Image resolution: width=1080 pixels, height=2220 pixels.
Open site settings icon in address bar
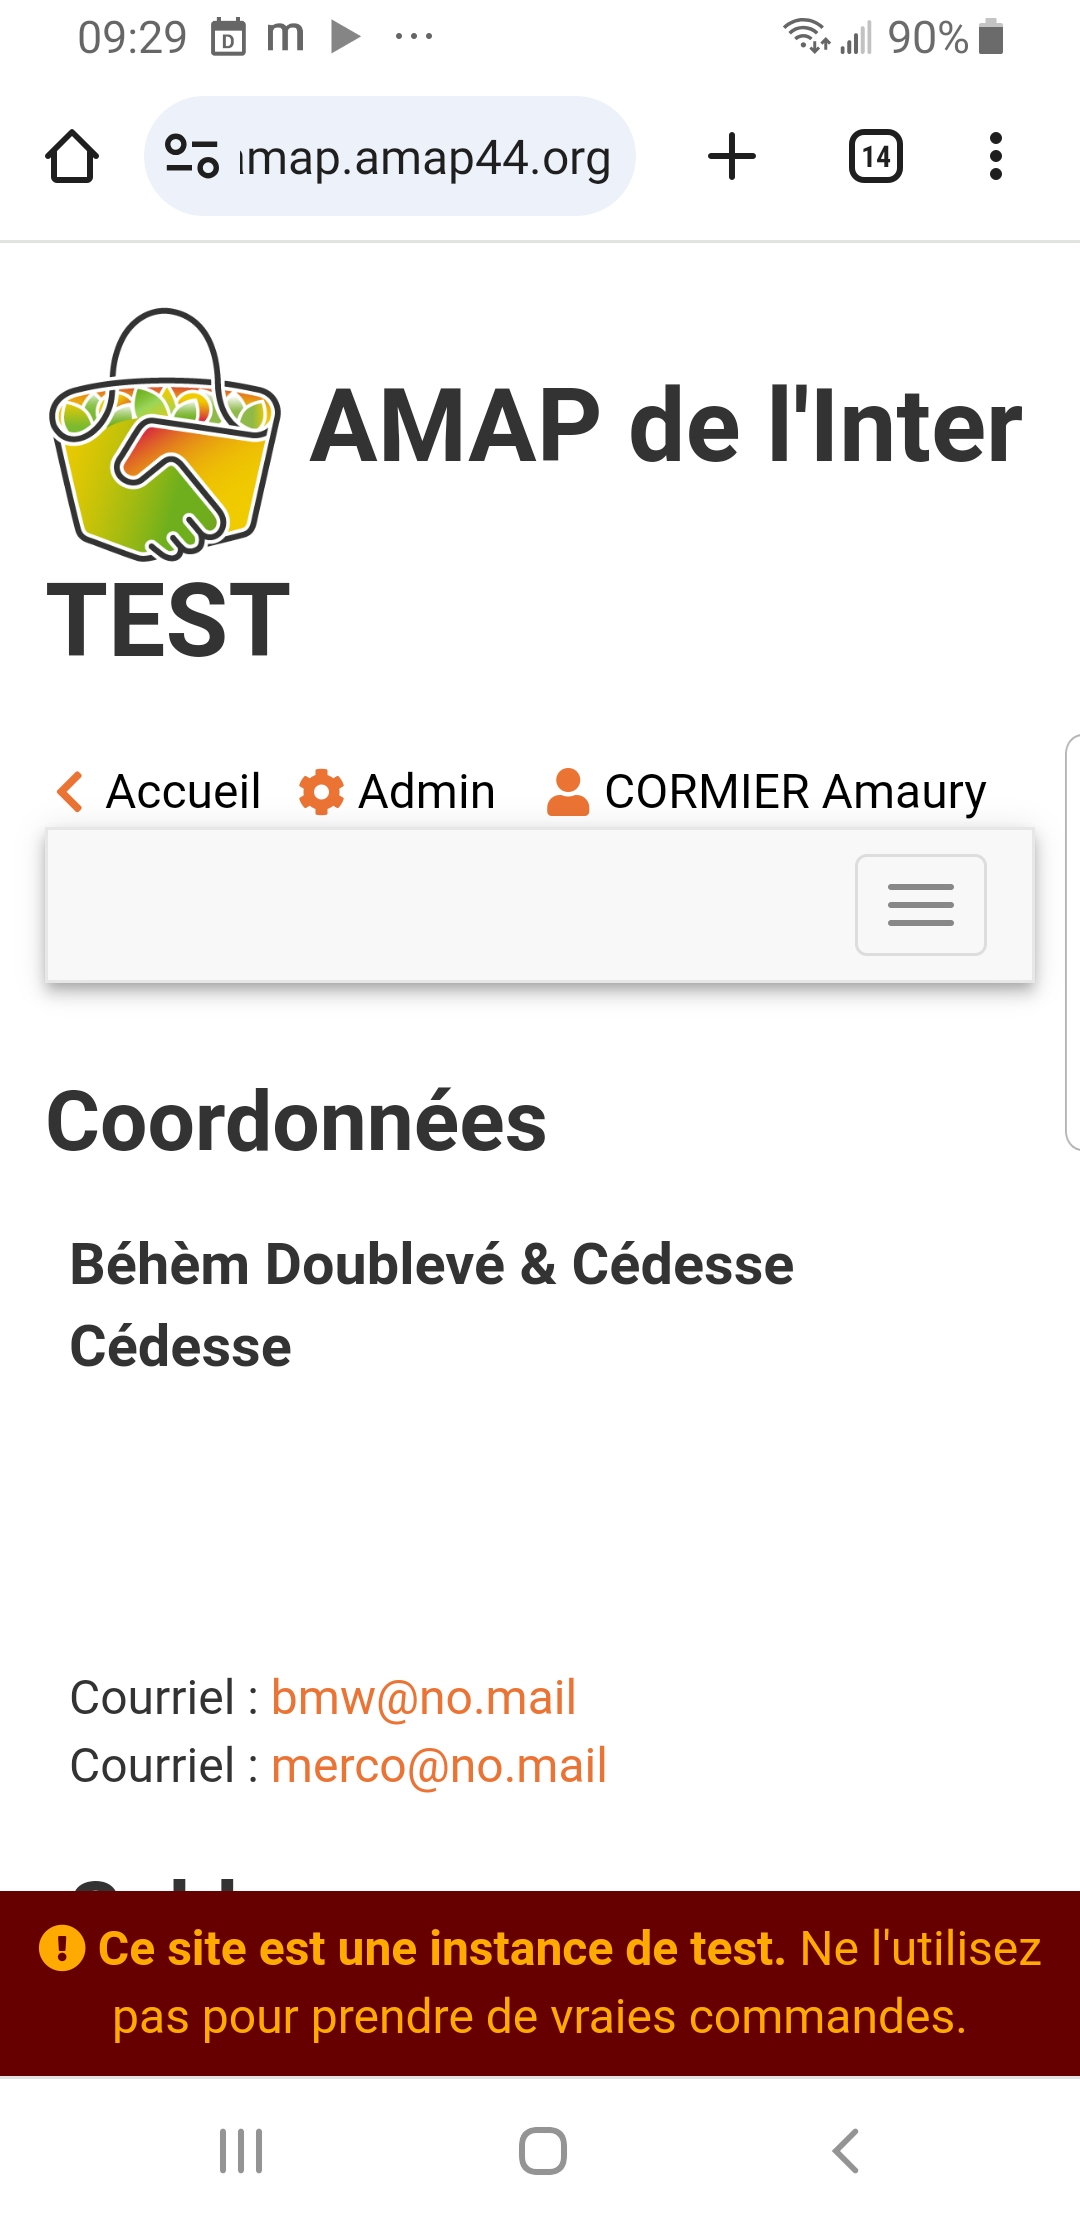click(192, 157)
